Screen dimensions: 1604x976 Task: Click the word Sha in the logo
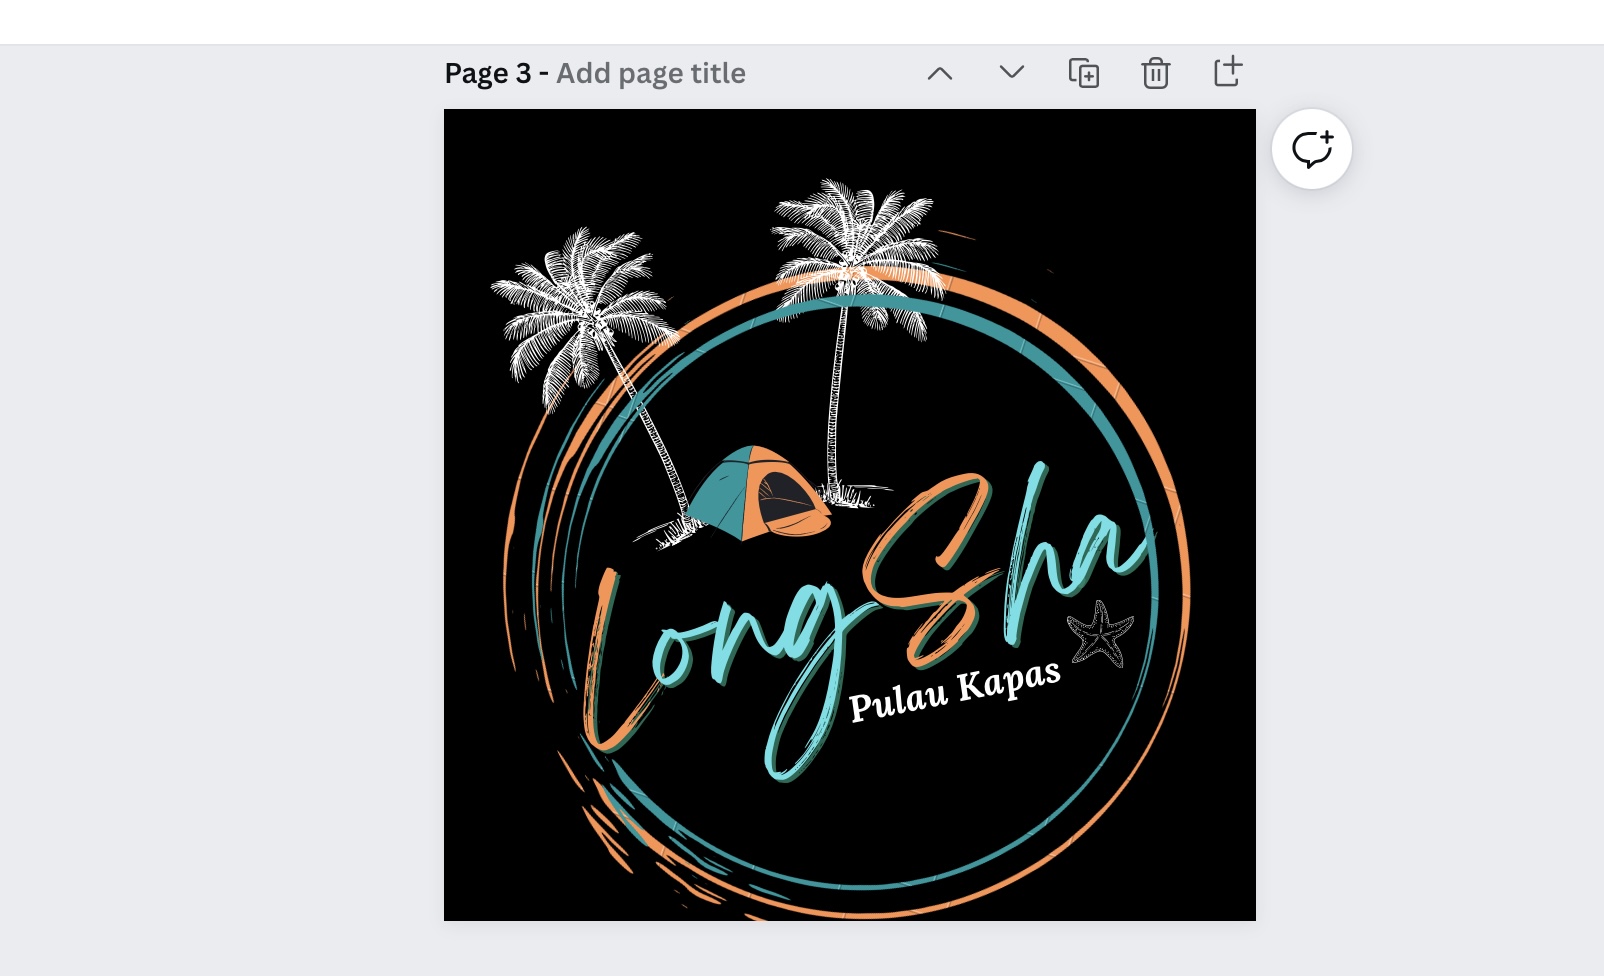pyautogui.click(x=1000, y=570)
